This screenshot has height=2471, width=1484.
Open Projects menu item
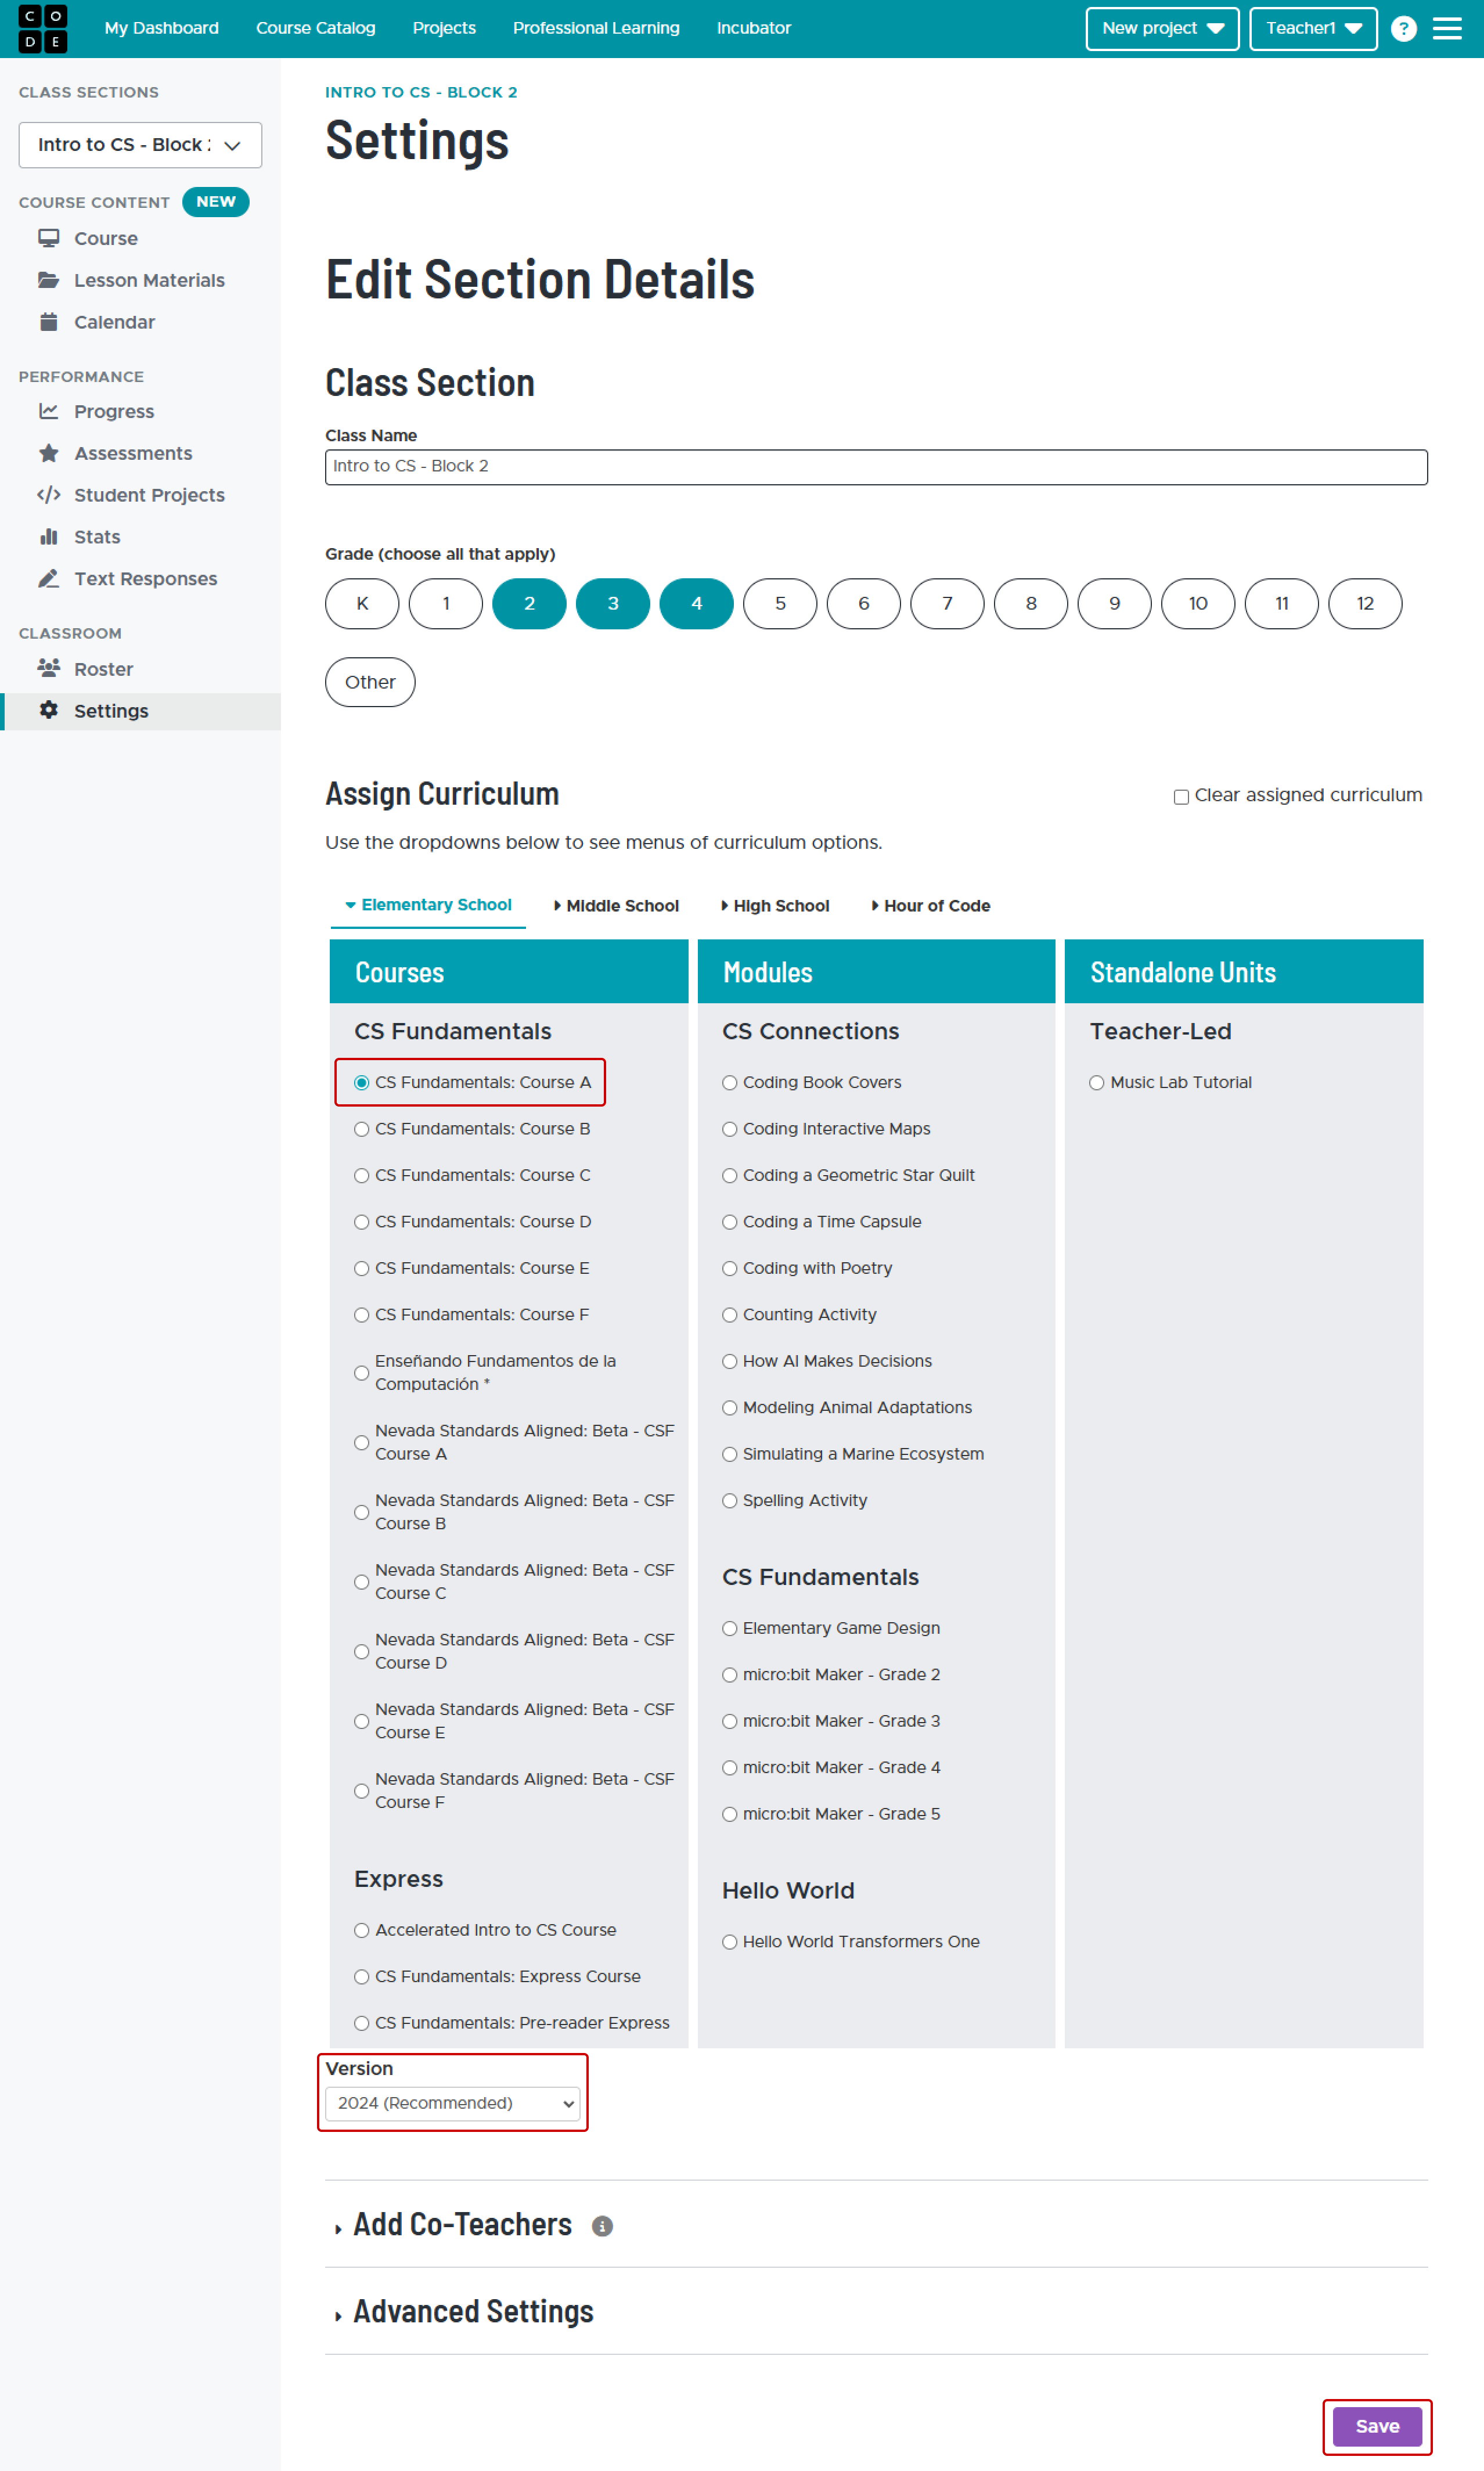point(444,28)
